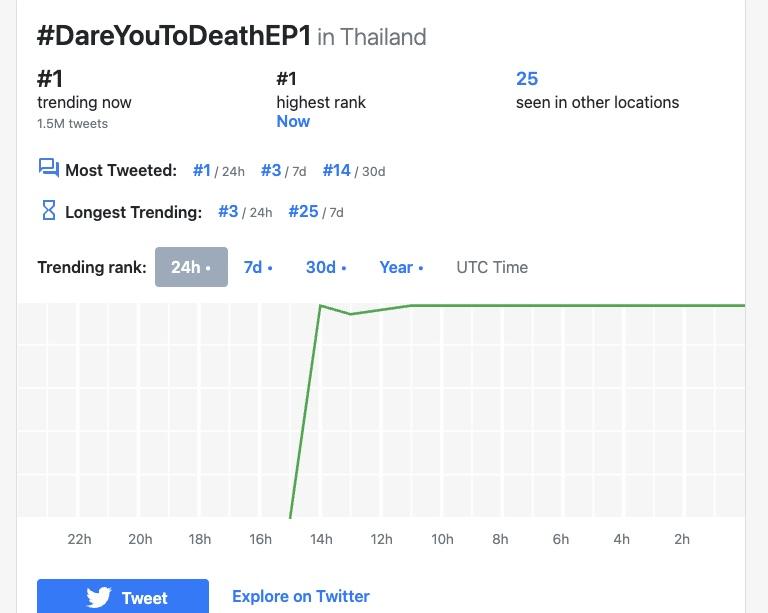Screen dimensions: 768x613
Task: Open Most Tweeted #3 / 7d rank
Action: 271,170
